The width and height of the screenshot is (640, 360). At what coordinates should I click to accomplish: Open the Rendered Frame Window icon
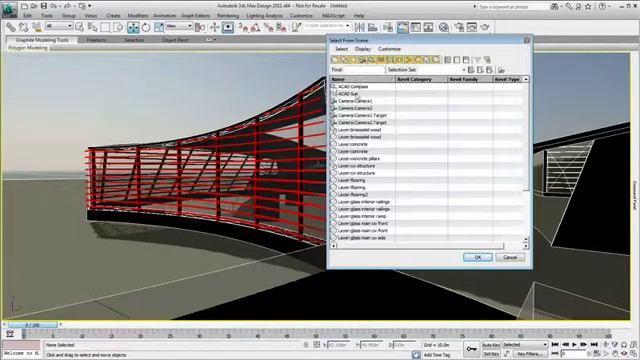click(471, 27)
